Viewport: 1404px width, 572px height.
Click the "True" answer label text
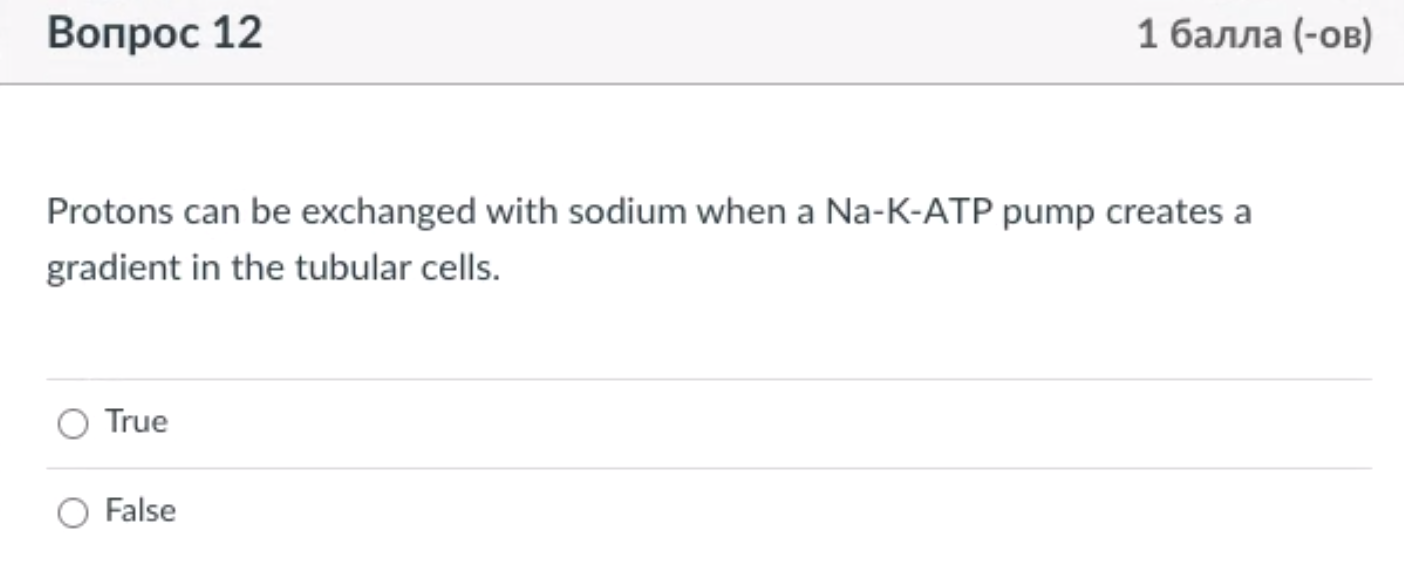(137, 422)
